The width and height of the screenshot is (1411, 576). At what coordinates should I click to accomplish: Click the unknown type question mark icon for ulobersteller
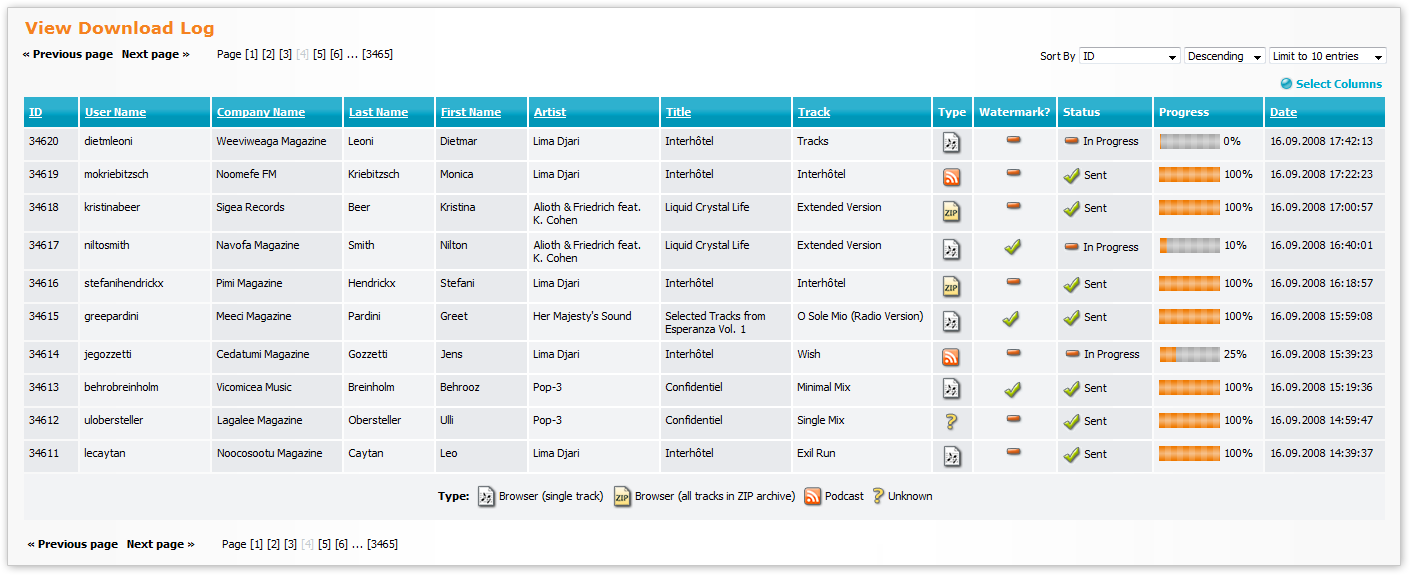(952, 420)
